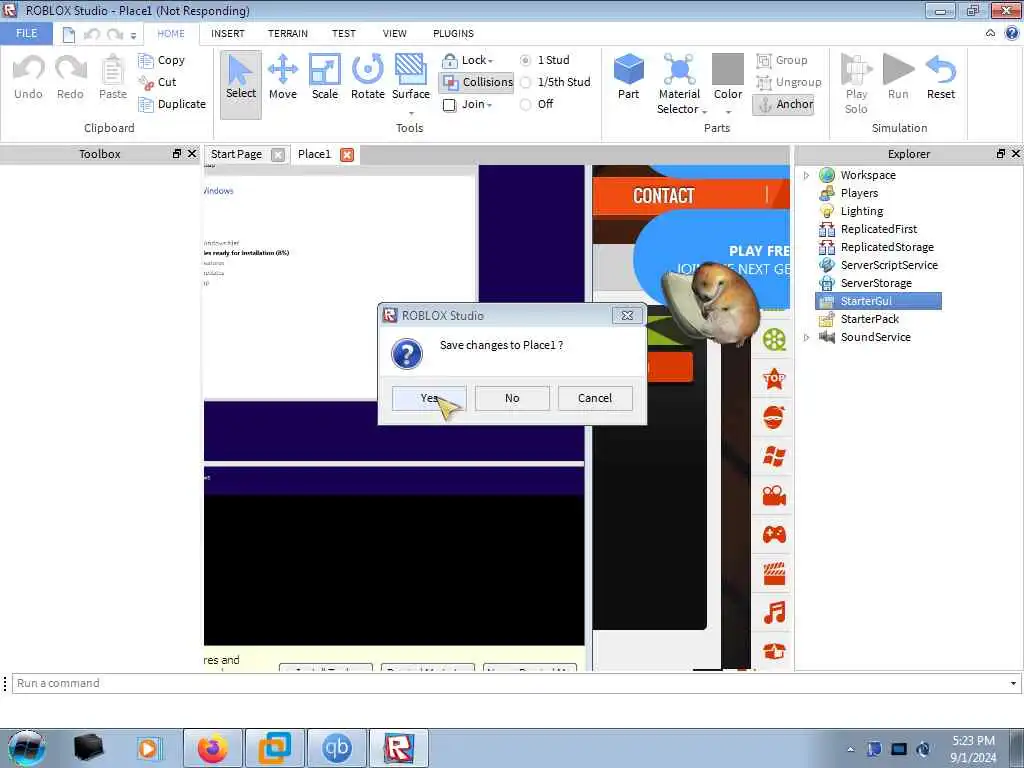Image resolution: width=1024 pixels, height=768 pixels.
Task: Check the Join checkbox
Action: (x=449, y=105)
